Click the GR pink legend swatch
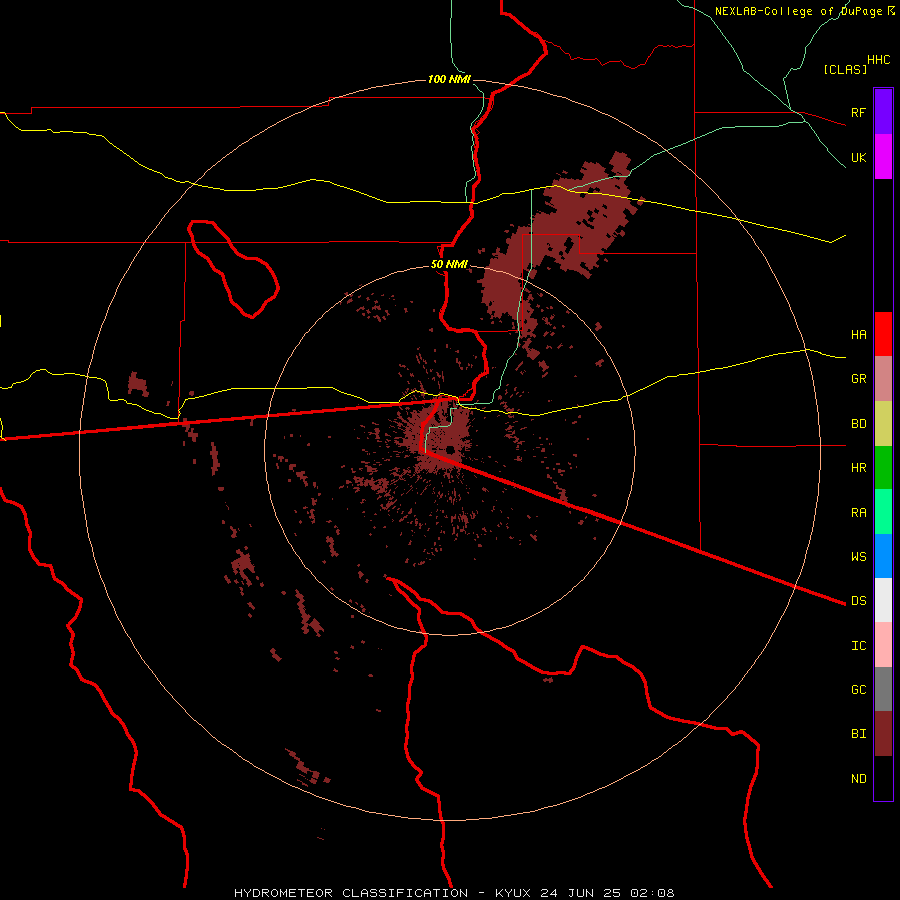900x900 pixels. point(883,378)
